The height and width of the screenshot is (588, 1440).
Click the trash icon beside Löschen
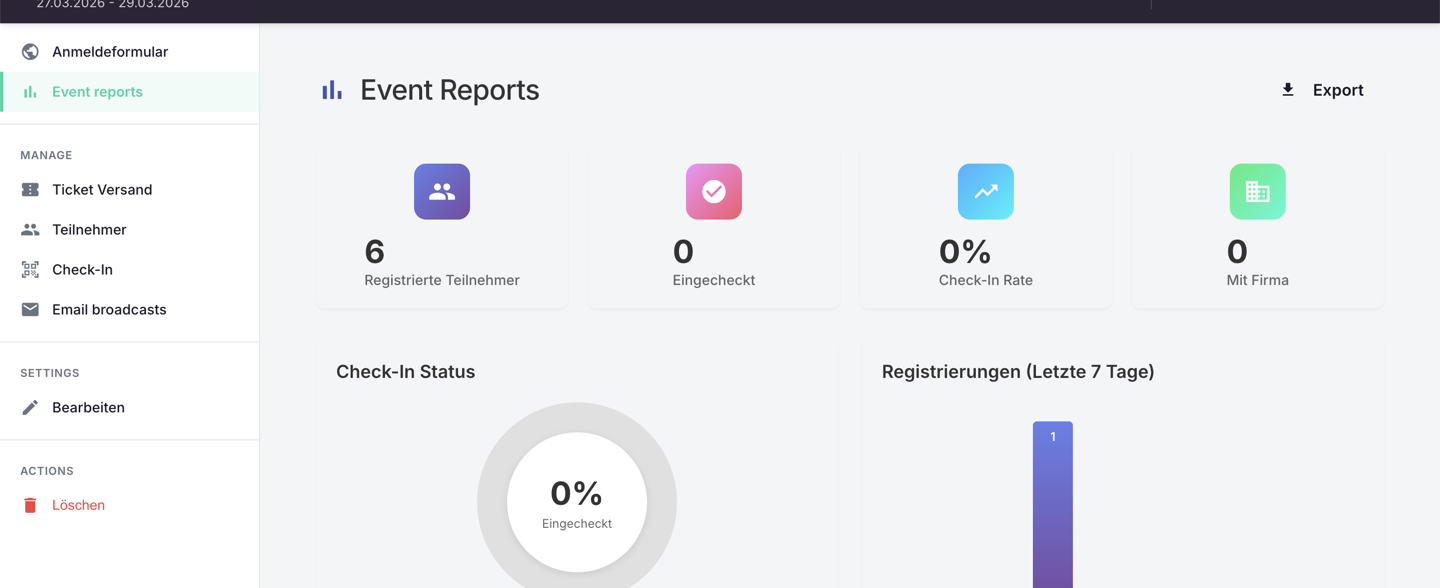tap(30, 505)
